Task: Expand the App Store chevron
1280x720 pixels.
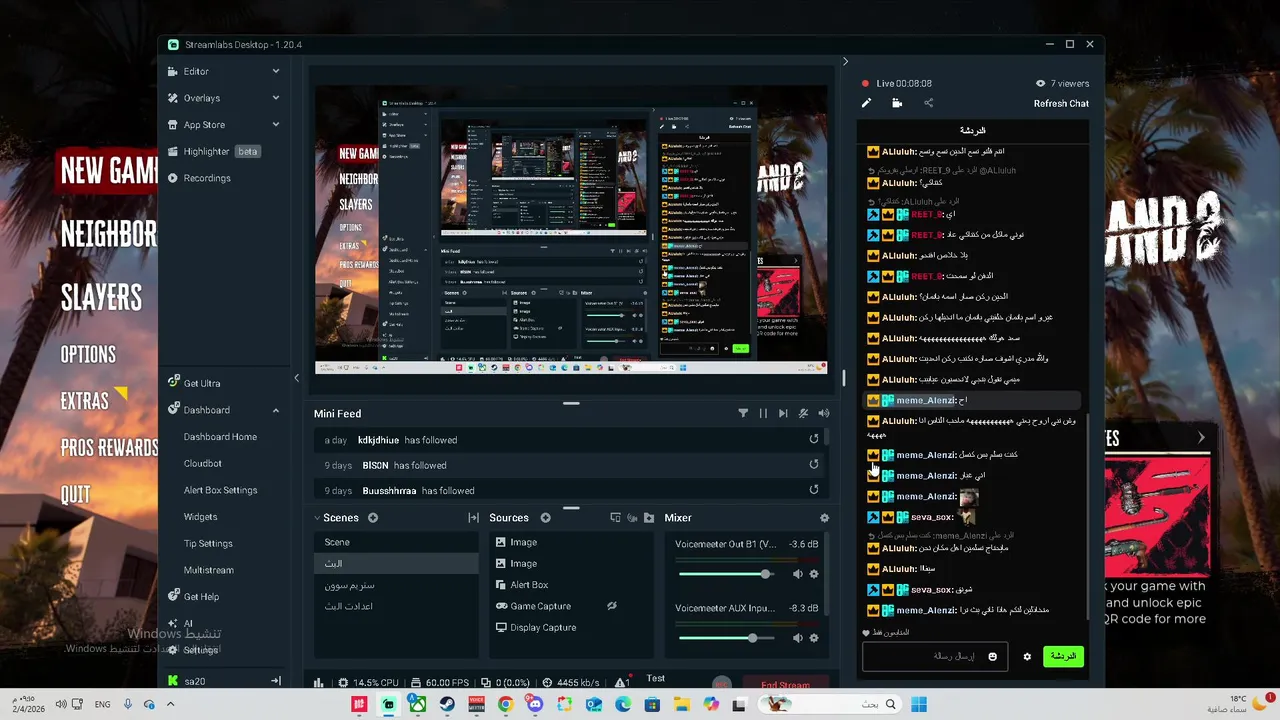Action: pyautogui.click(x=276, y=125)
